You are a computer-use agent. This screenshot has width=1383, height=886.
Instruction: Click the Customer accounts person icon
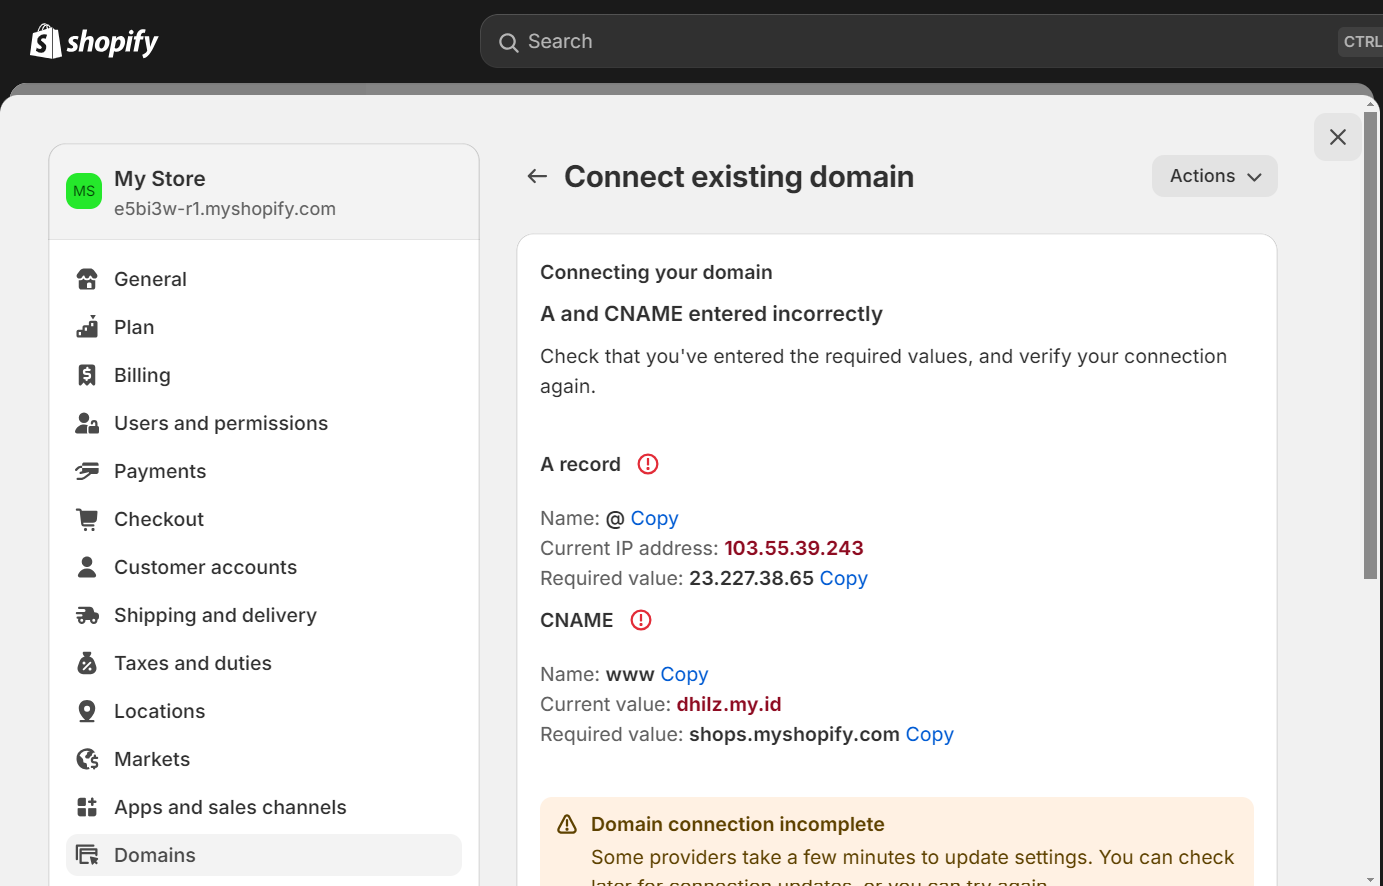(x=87, y=567)
